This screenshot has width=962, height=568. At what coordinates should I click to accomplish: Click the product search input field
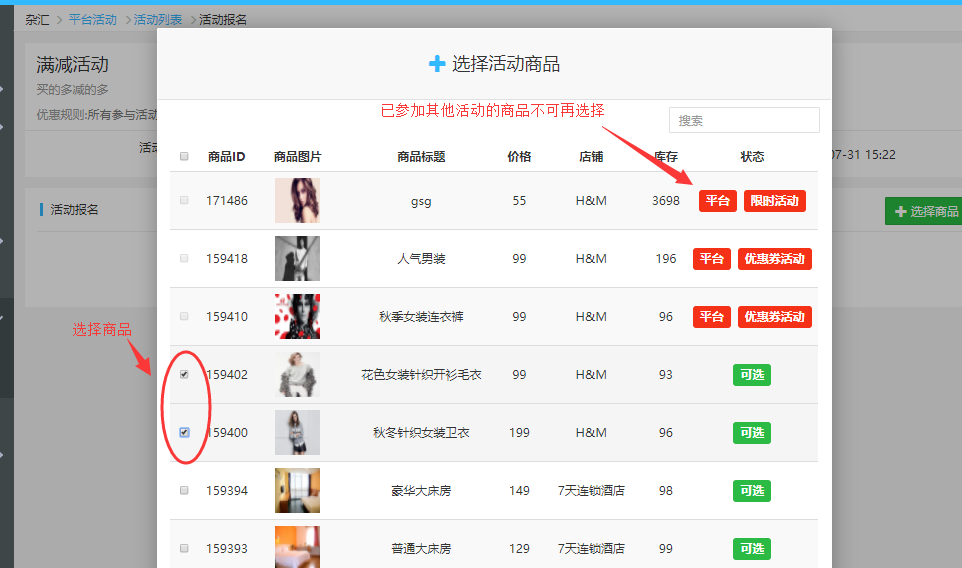(744, 120)
